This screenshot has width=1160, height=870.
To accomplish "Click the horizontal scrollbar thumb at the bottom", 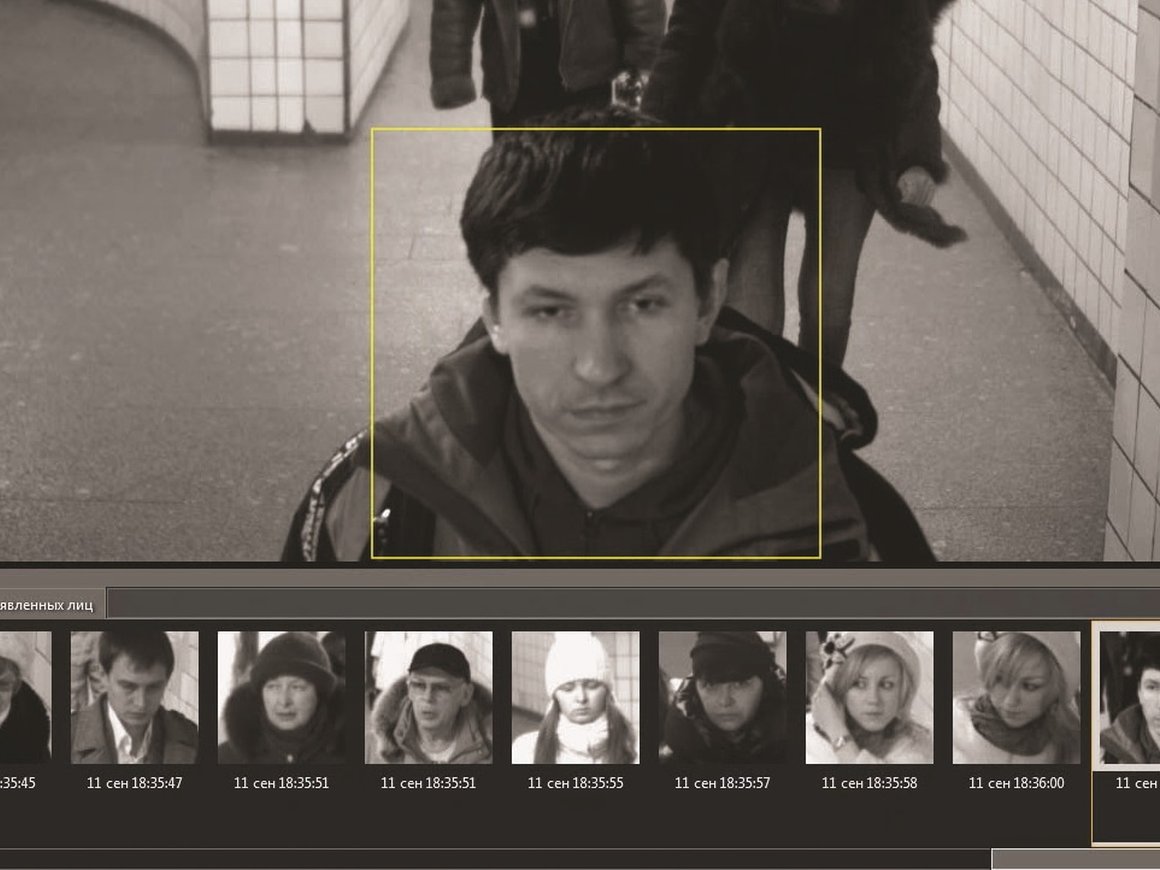I will [1075, 859].
